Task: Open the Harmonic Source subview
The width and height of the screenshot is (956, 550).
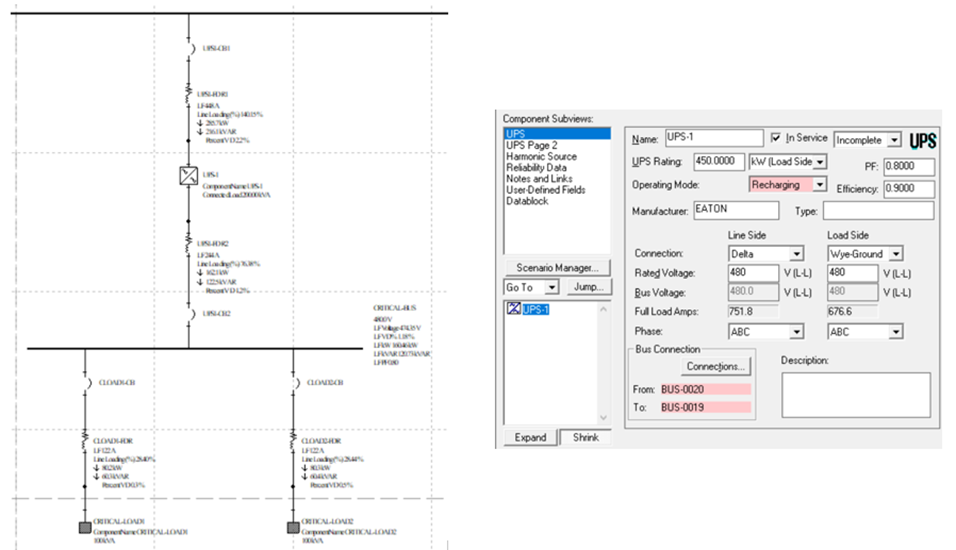Action: [x=541, y=156]
